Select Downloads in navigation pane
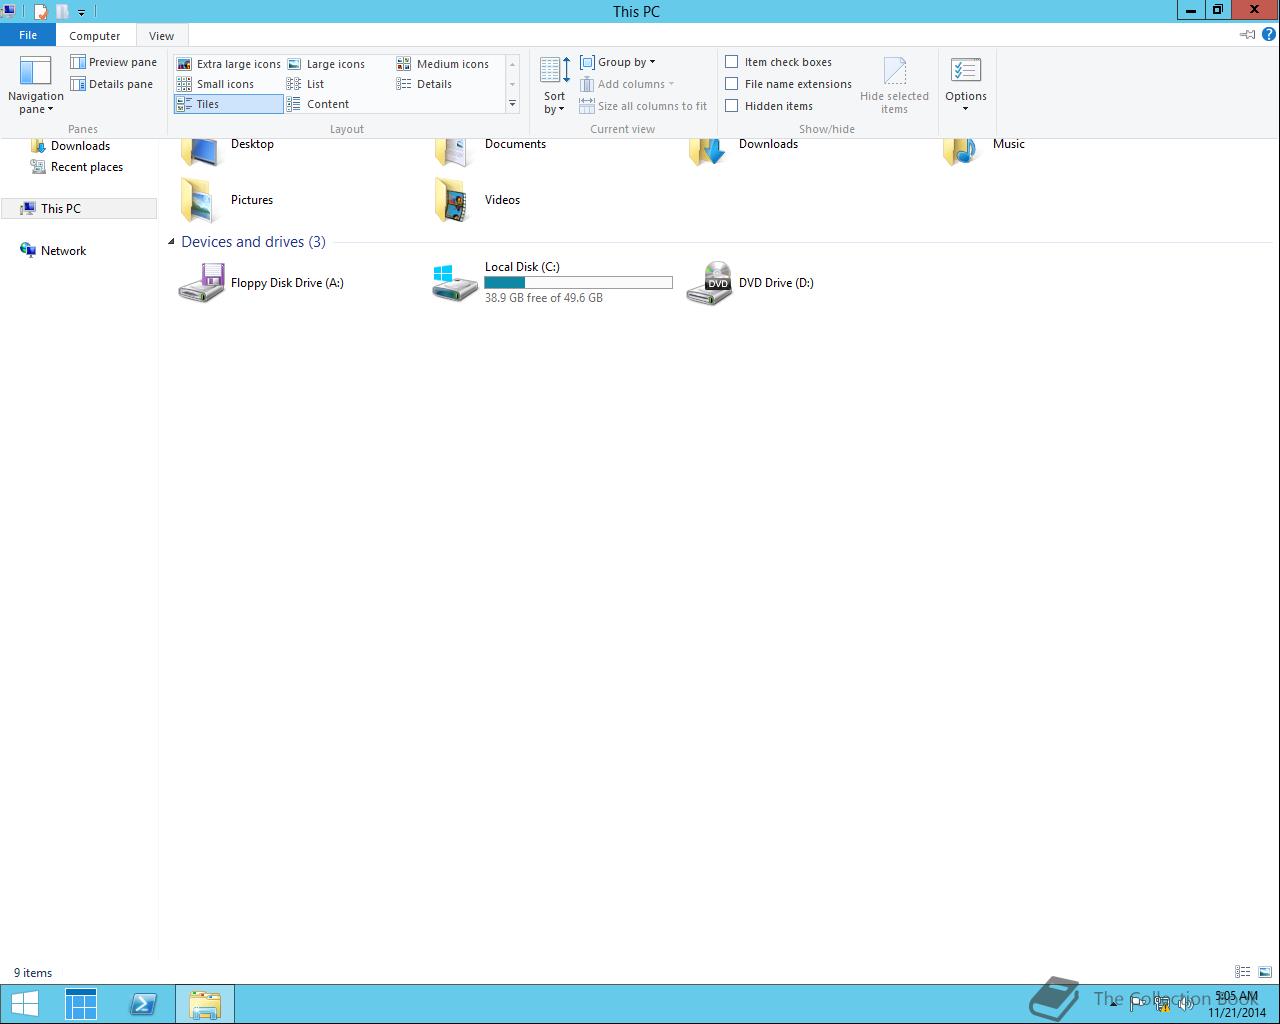The height and width of the screenshot is (1024, 1280). (x=80, y=146)
